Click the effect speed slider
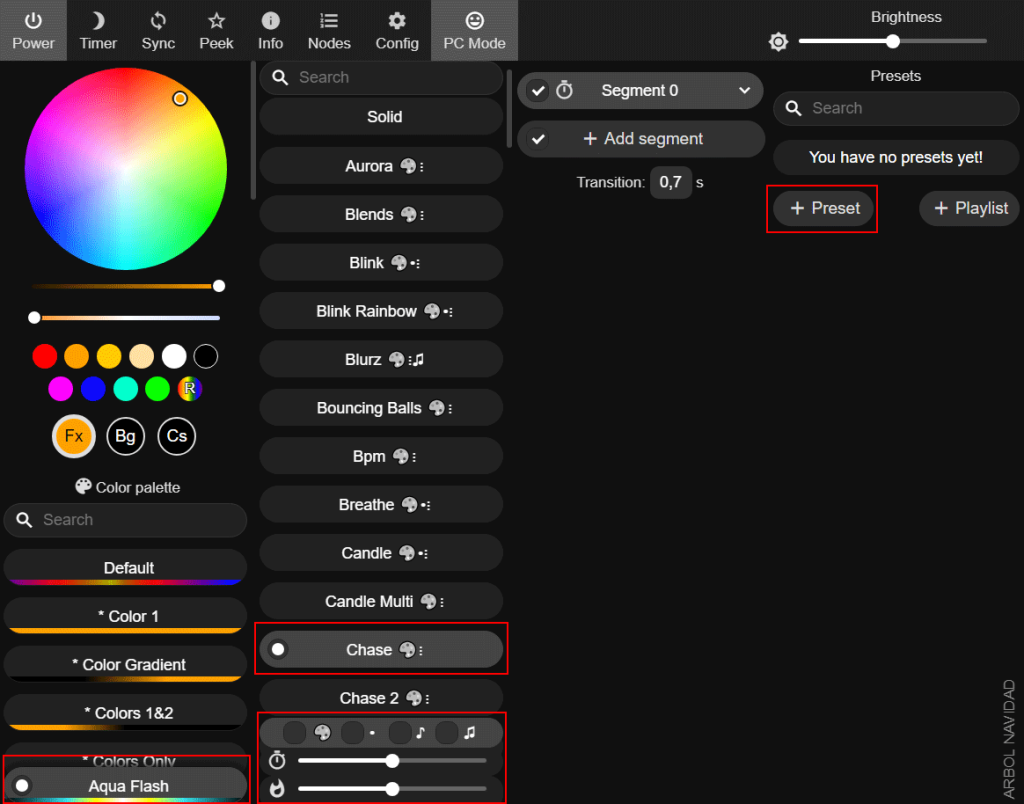The width and height of the screenshot is (1024, 804). [x=392, y=760]
